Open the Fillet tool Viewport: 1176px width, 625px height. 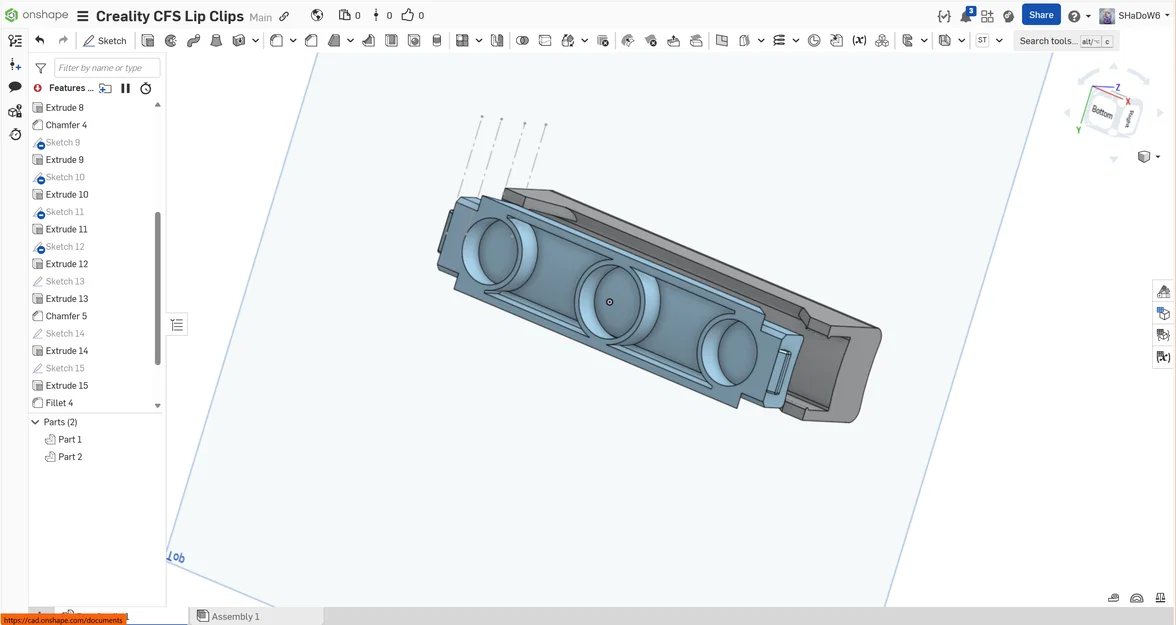tap(276, 41)
